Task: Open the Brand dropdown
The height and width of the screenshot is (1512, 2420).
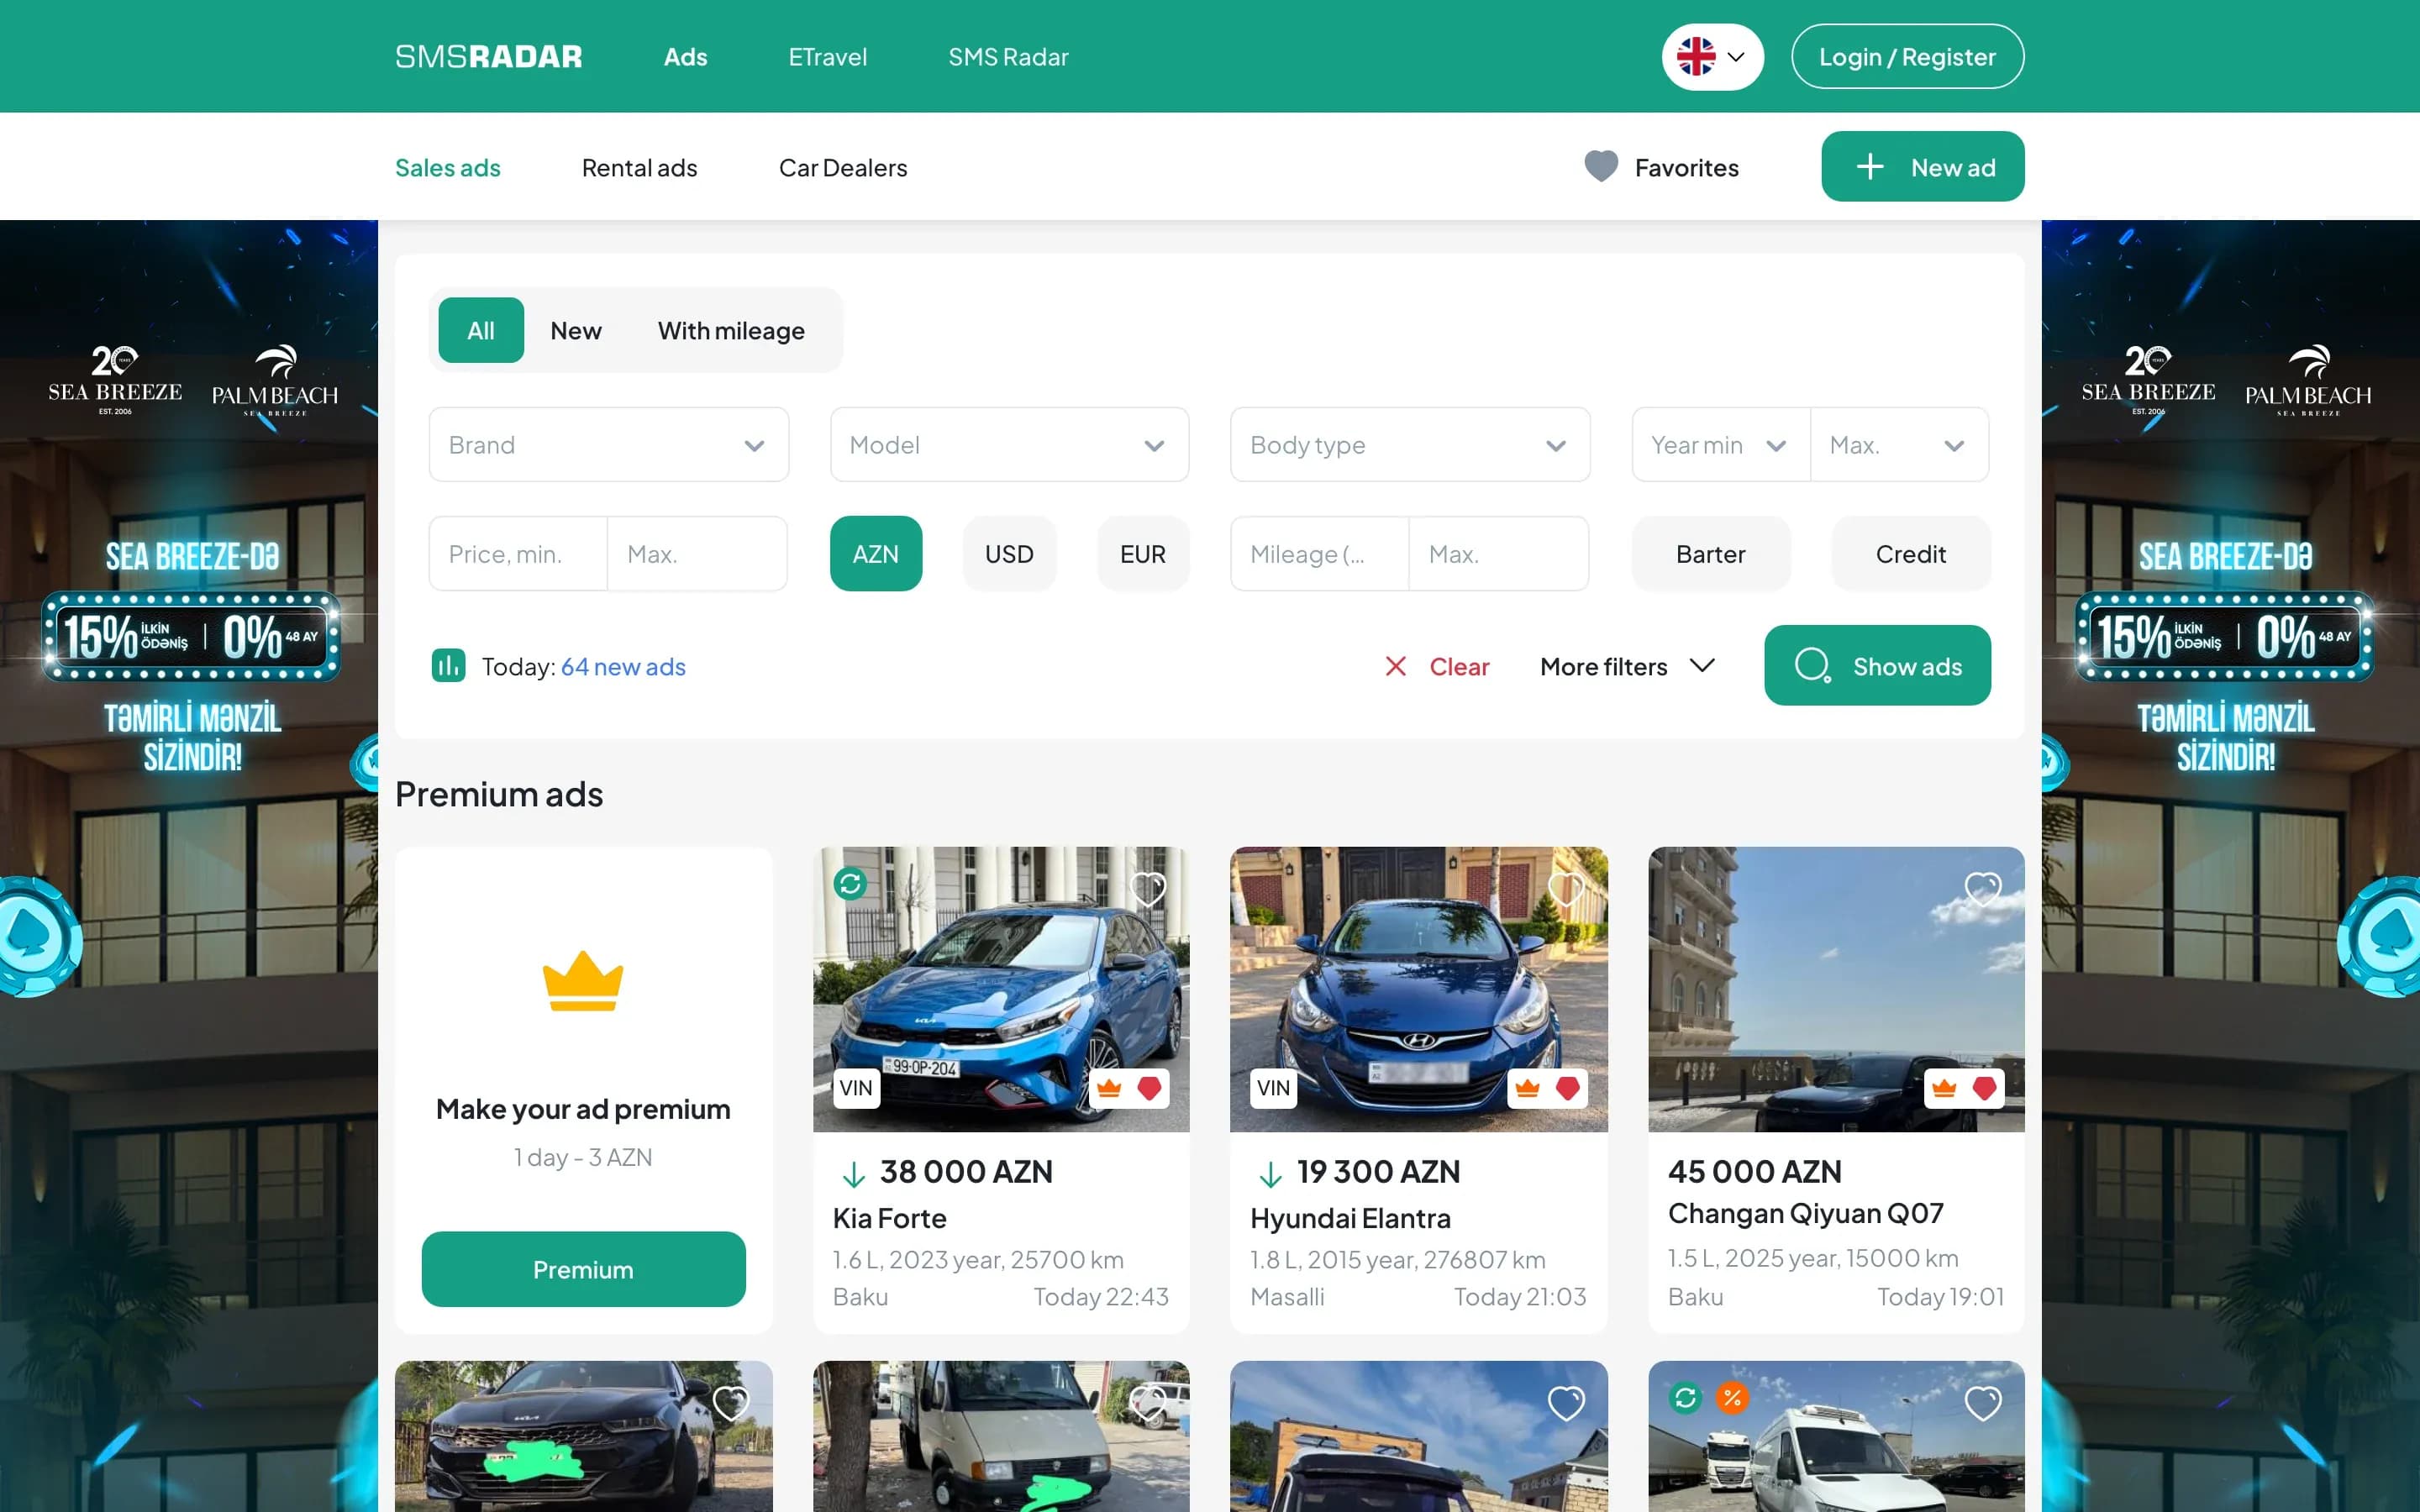Action: click(608, 445)
